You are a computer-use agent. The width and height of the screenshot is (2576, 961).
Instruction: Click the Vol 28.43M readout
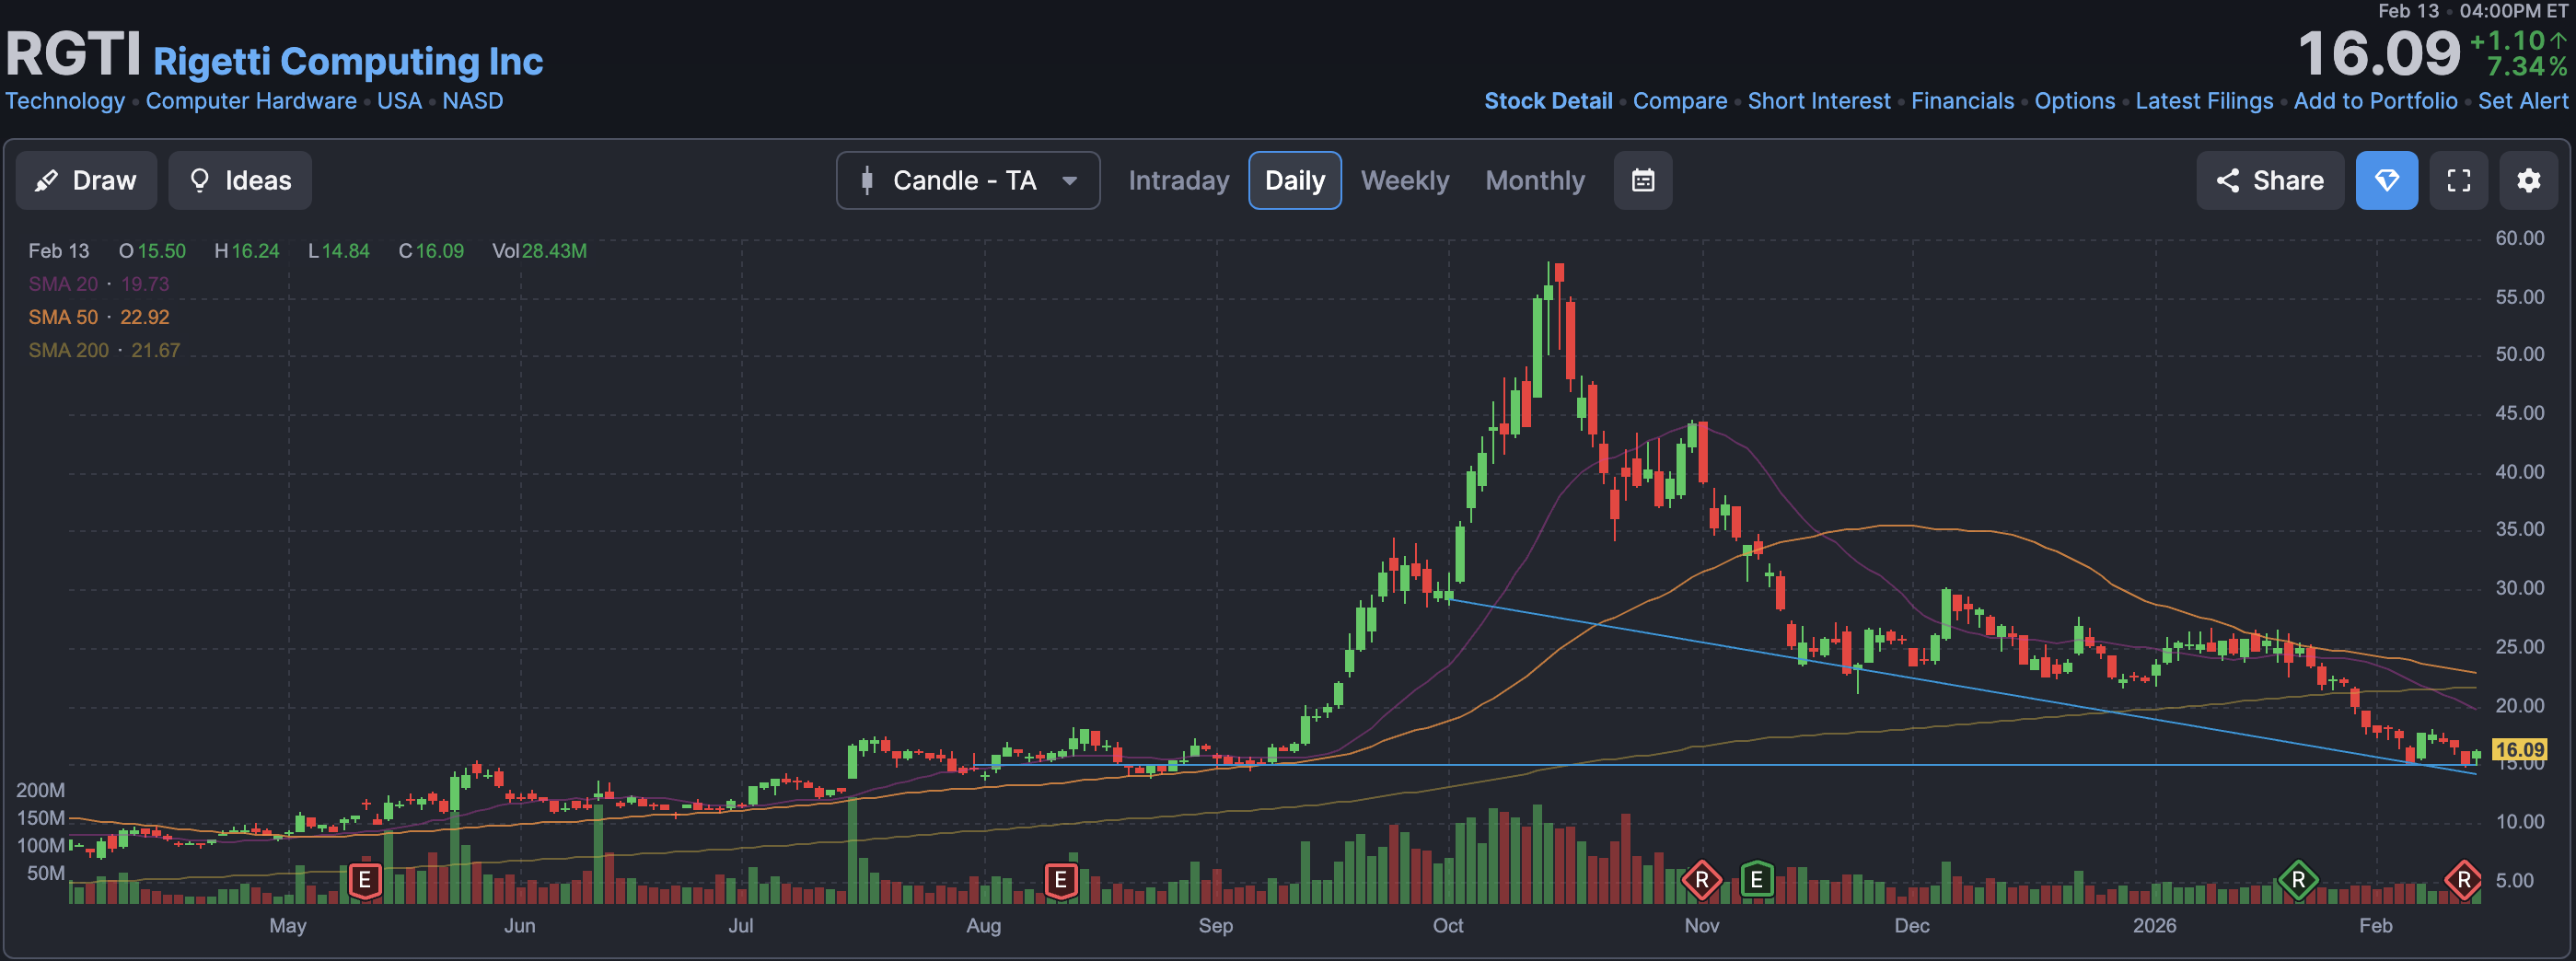coord(539,251)
